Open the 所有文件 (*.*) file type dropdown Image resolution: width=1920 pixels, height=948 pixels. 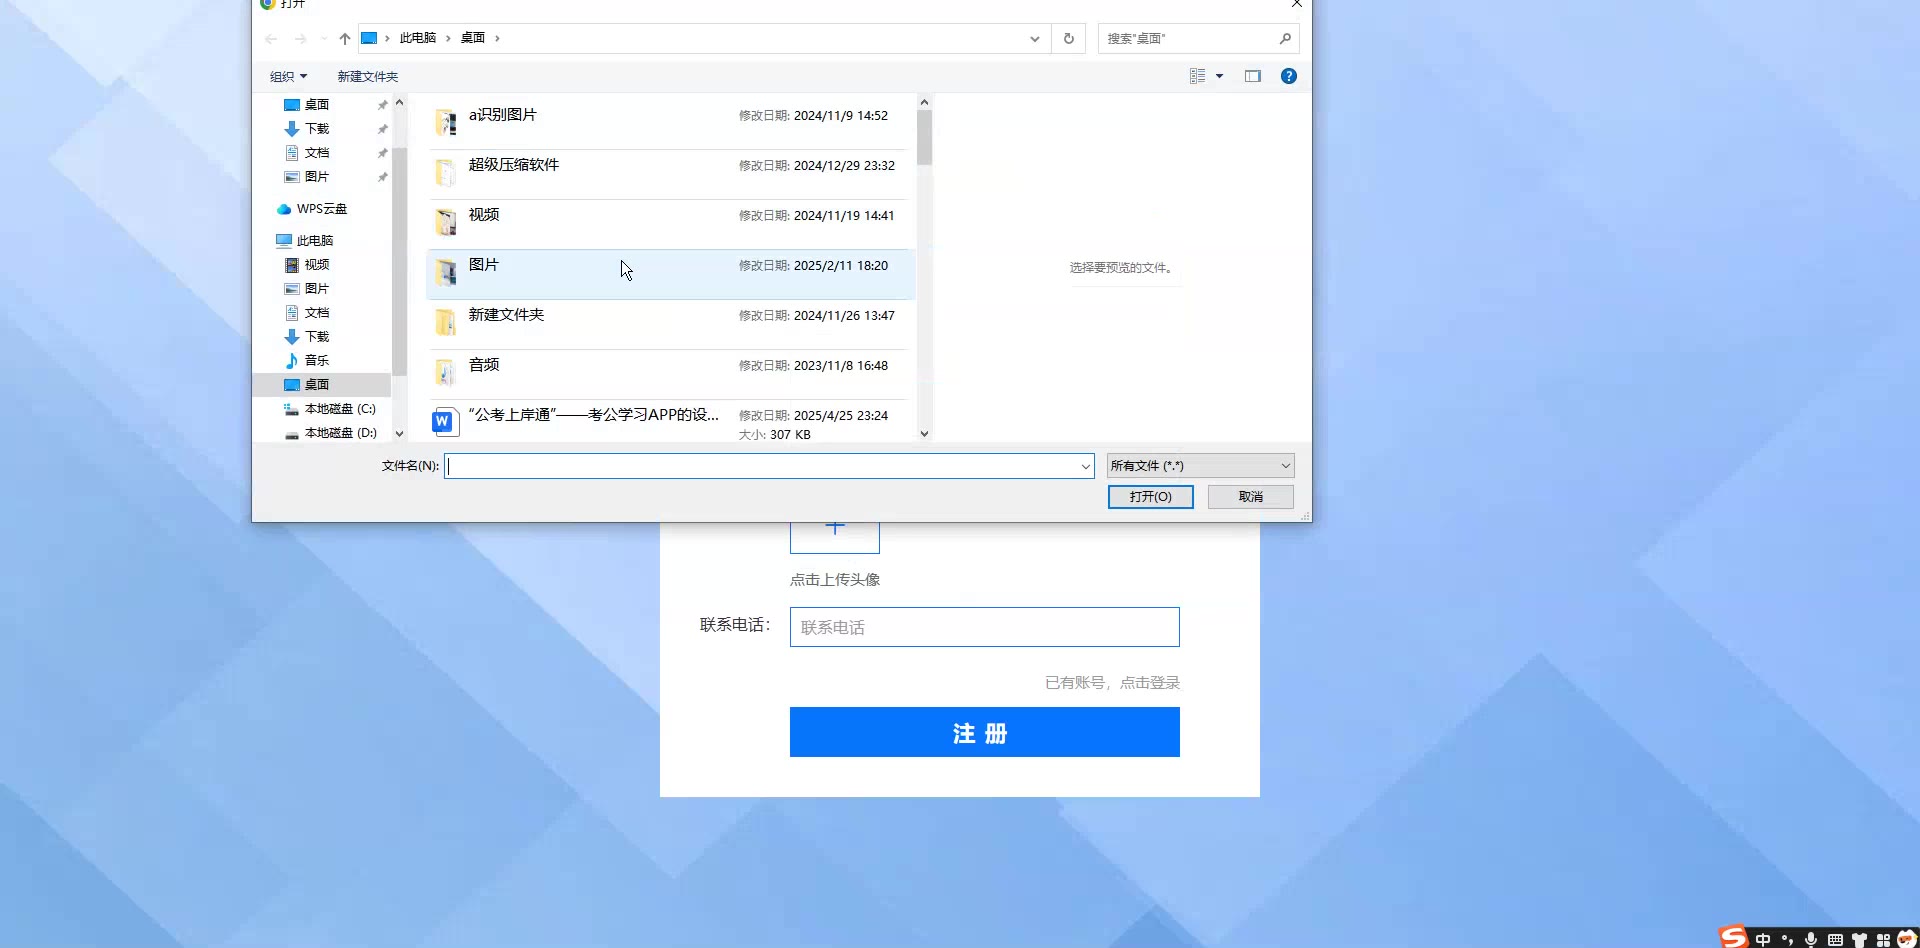click(x=1200, y=466)
